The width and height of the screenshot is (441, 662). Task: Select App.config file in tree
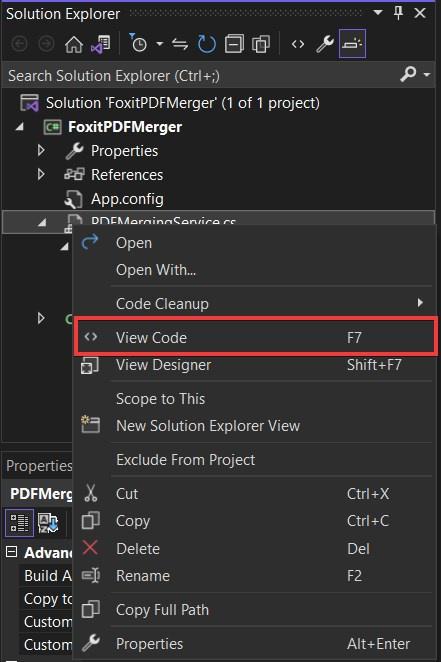point(127,199)
